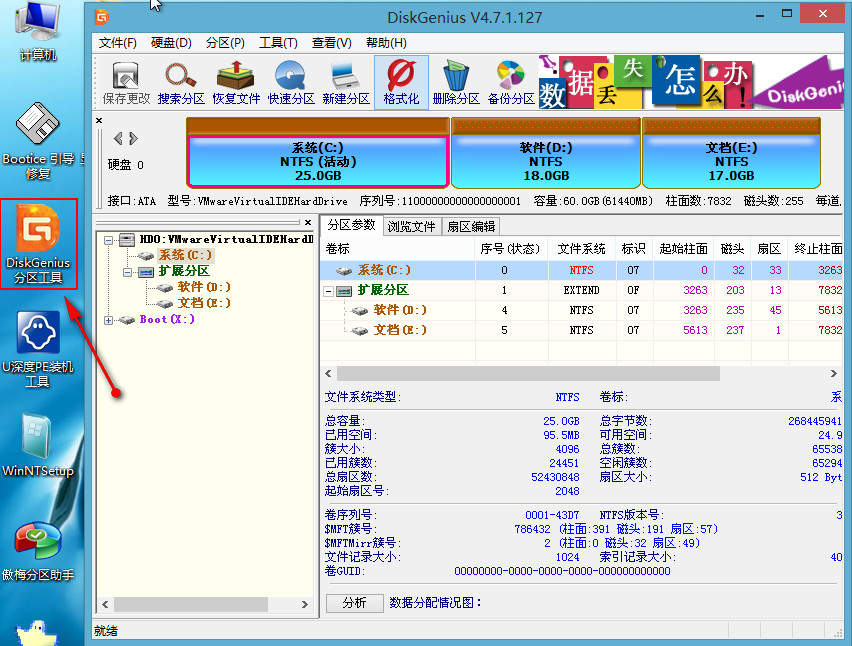852x646 pixels.
Task: Open the 工具(T) menu
Action: click(x=278, y=43)
